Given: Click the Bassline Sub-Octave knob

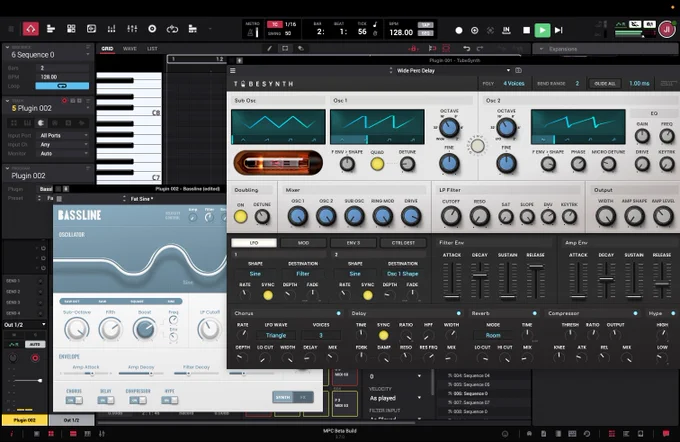Looking at the screenshot, I should (77, 330).
